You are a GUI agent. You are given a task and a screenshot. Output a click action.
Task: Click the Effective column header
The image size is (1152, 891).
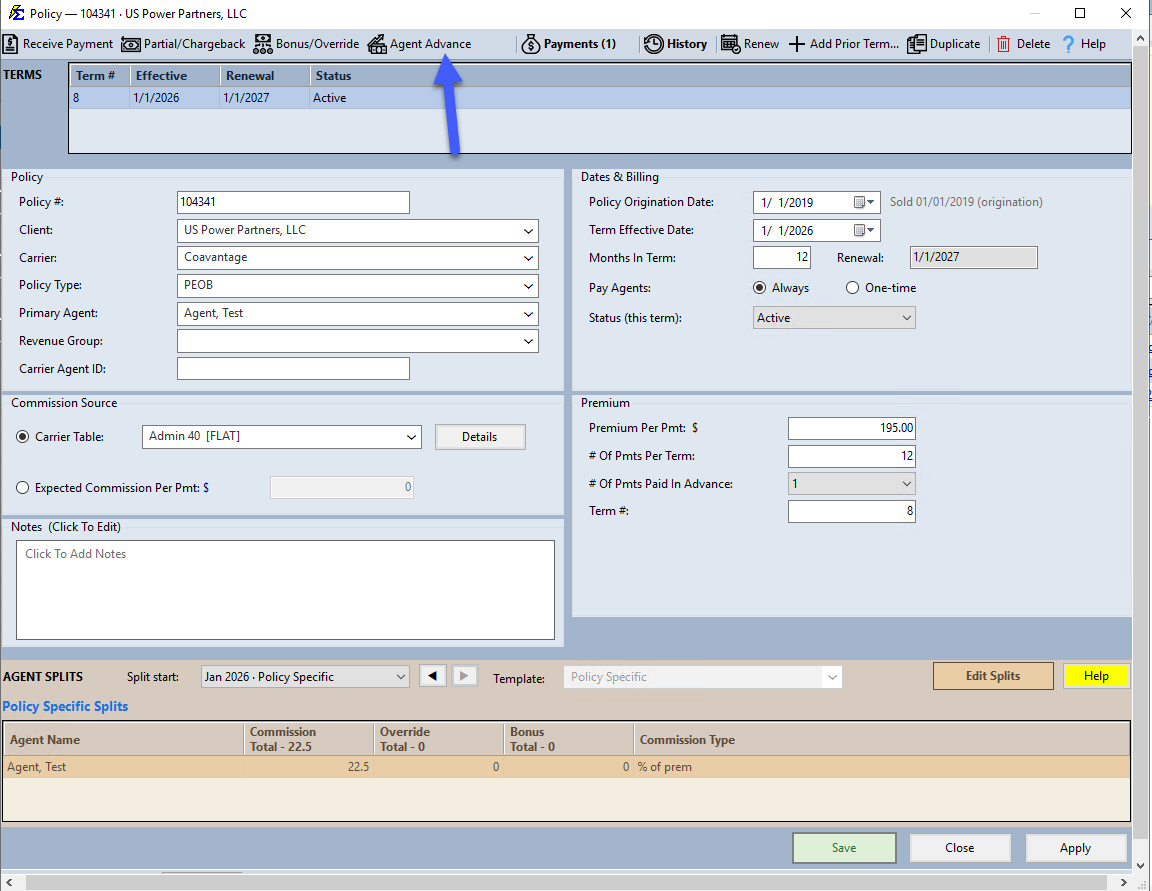(175, 76)
